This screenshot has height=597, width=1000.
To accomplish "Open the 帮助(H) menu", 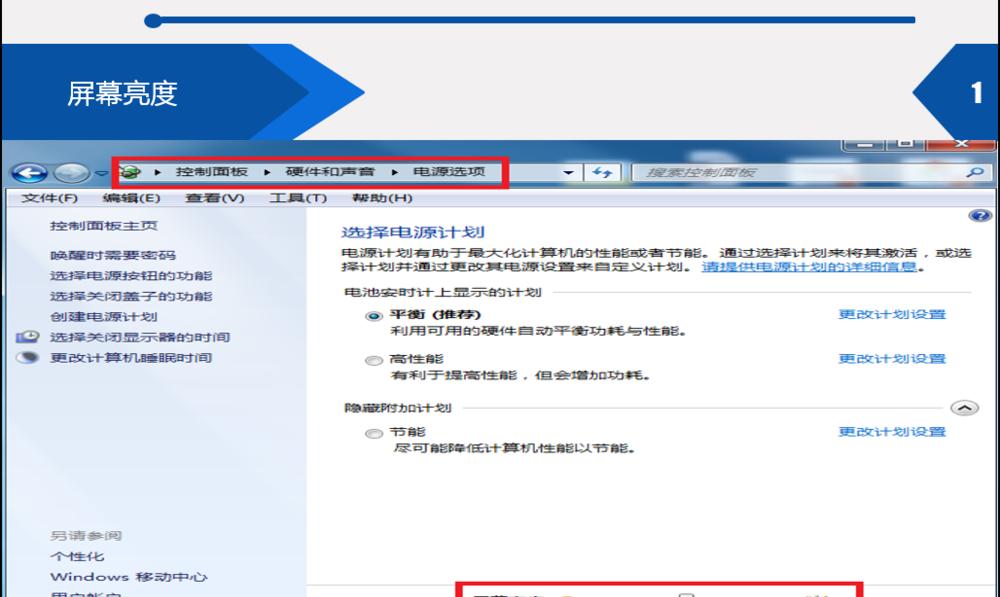I will point(382,198).
